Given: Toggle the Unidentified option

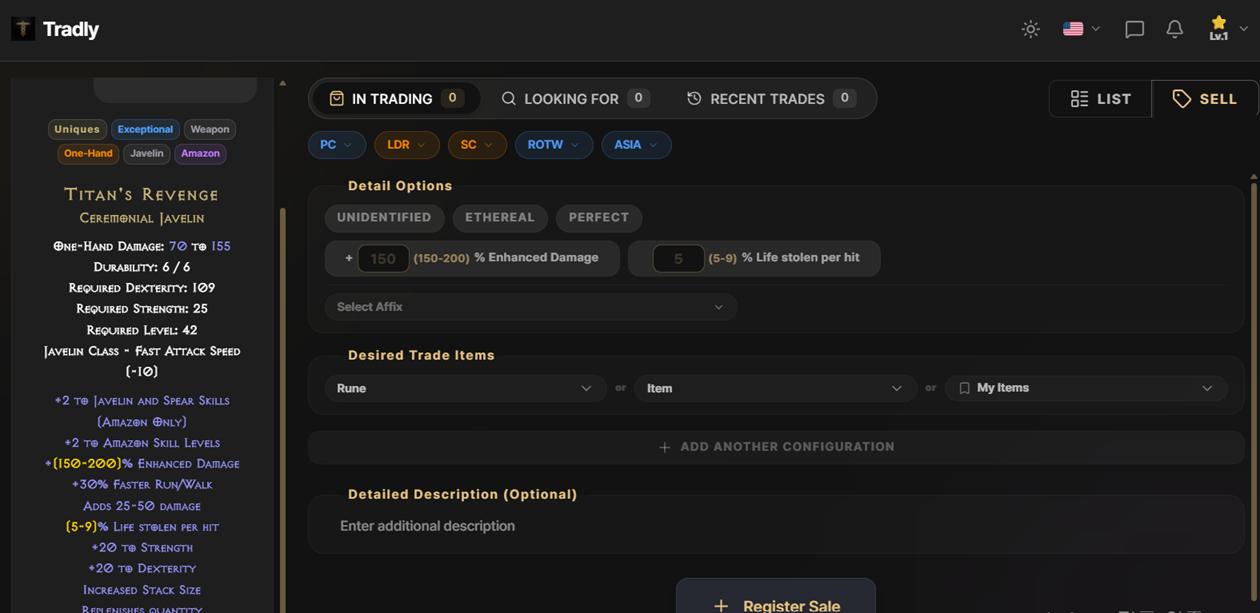Looking at the screenshot, I should pos(384,217).
